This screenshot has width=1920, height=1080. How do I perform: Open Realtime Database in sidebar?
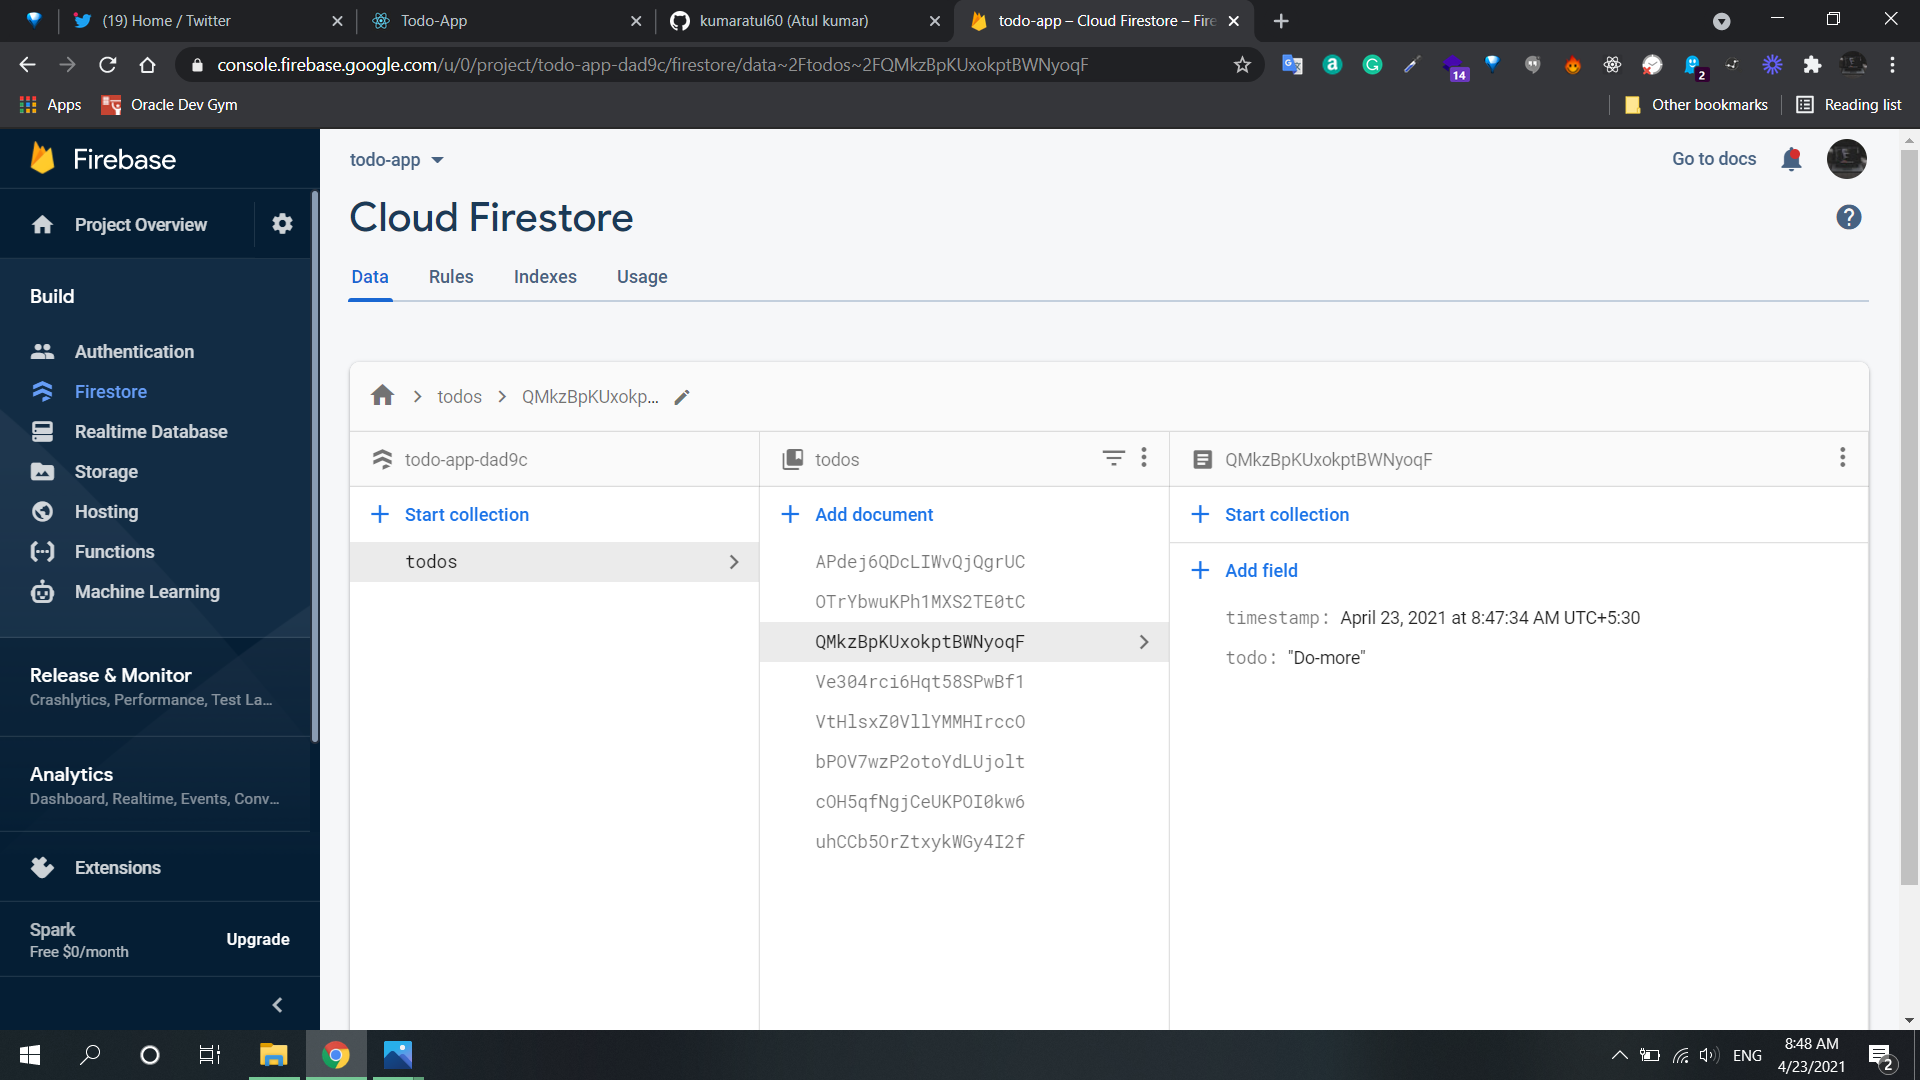[x=151, y=431]
